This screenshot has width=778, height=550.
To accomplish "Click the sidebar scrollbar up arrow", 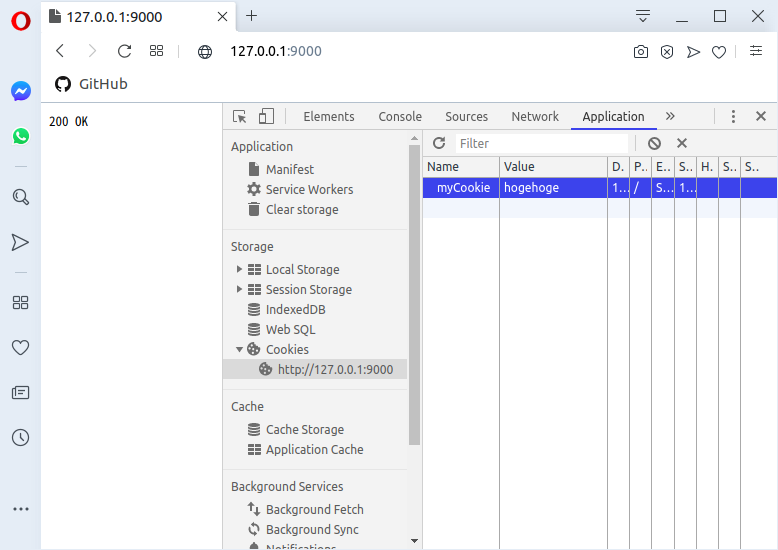I will click(x=415, y=138).
